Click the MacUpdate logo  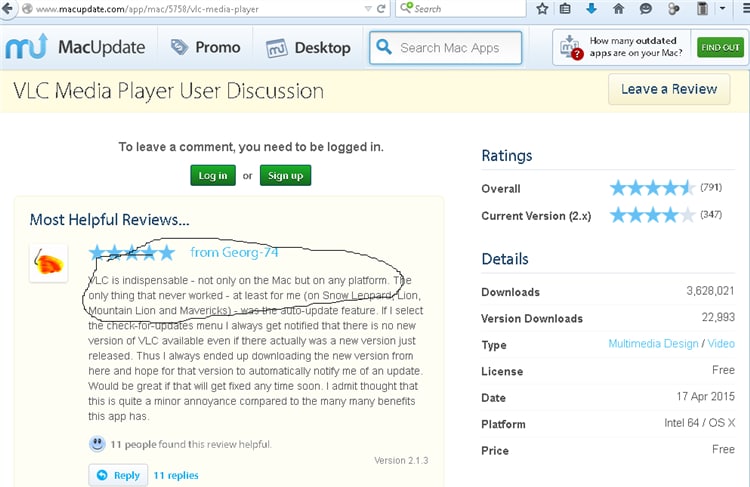click(75, 47)
